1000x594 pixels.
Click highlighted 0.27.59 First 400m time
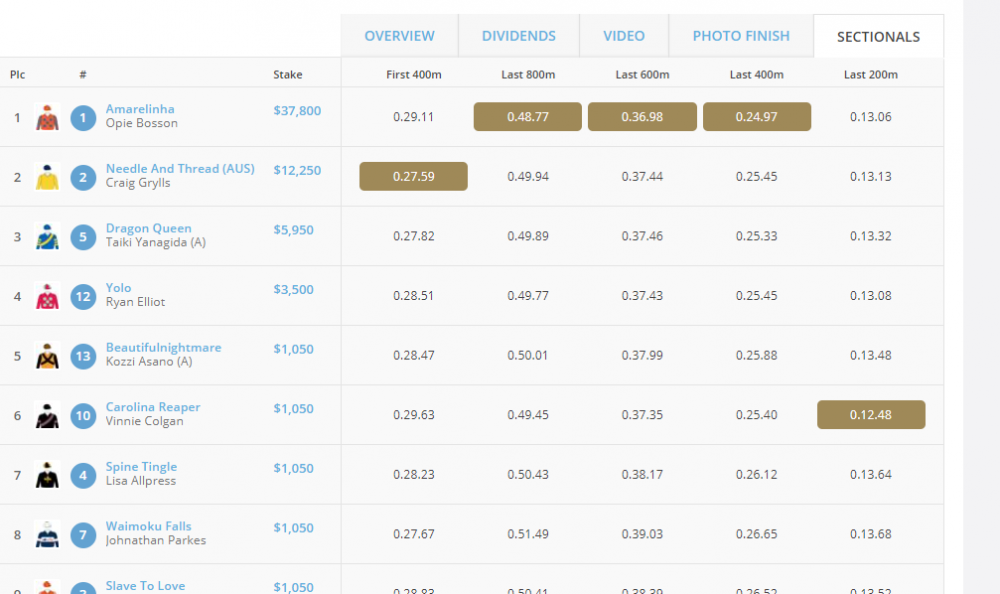[413, 176]
